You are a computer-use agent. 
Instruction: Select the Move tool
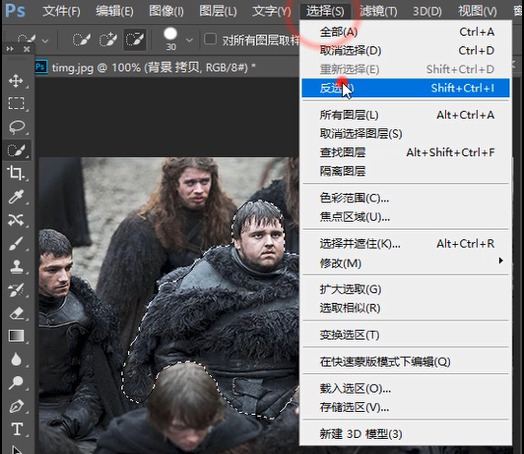point(16,81)
